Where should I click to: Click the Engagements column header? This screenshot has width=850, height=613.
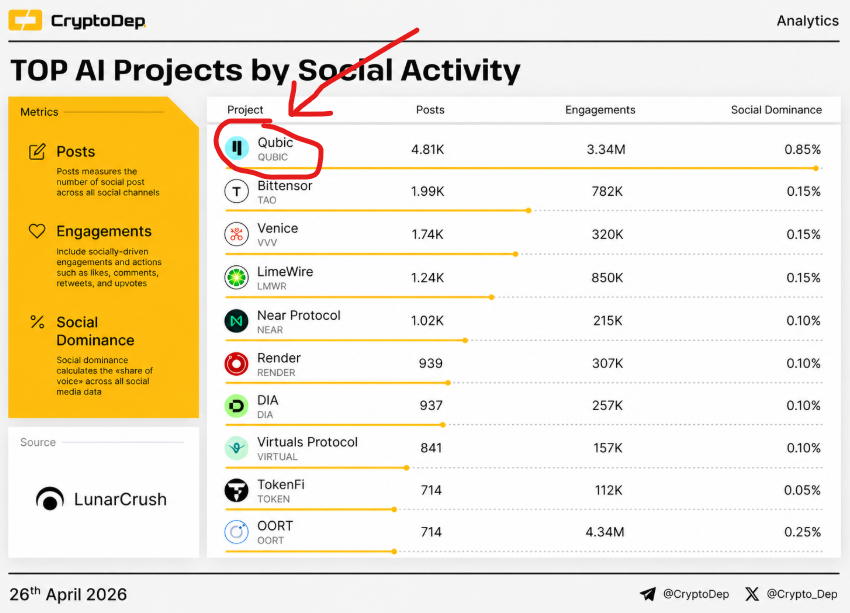click(600, 110)
